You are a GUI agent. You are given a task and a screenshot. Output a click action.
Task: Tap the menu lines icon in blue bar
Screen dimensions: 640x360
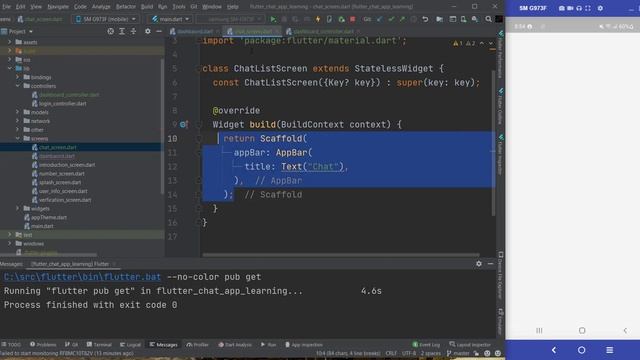click(609, 350)
